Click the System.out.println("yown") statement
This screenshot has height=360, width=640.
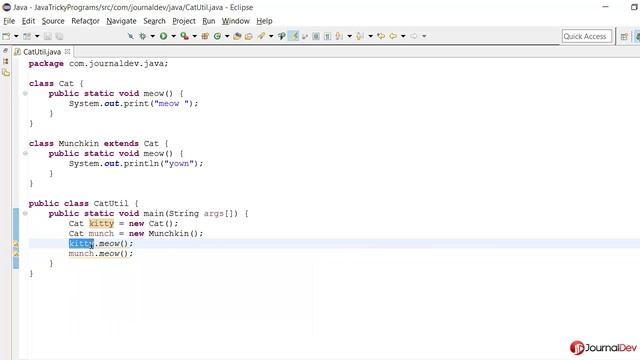coord(136,164)
